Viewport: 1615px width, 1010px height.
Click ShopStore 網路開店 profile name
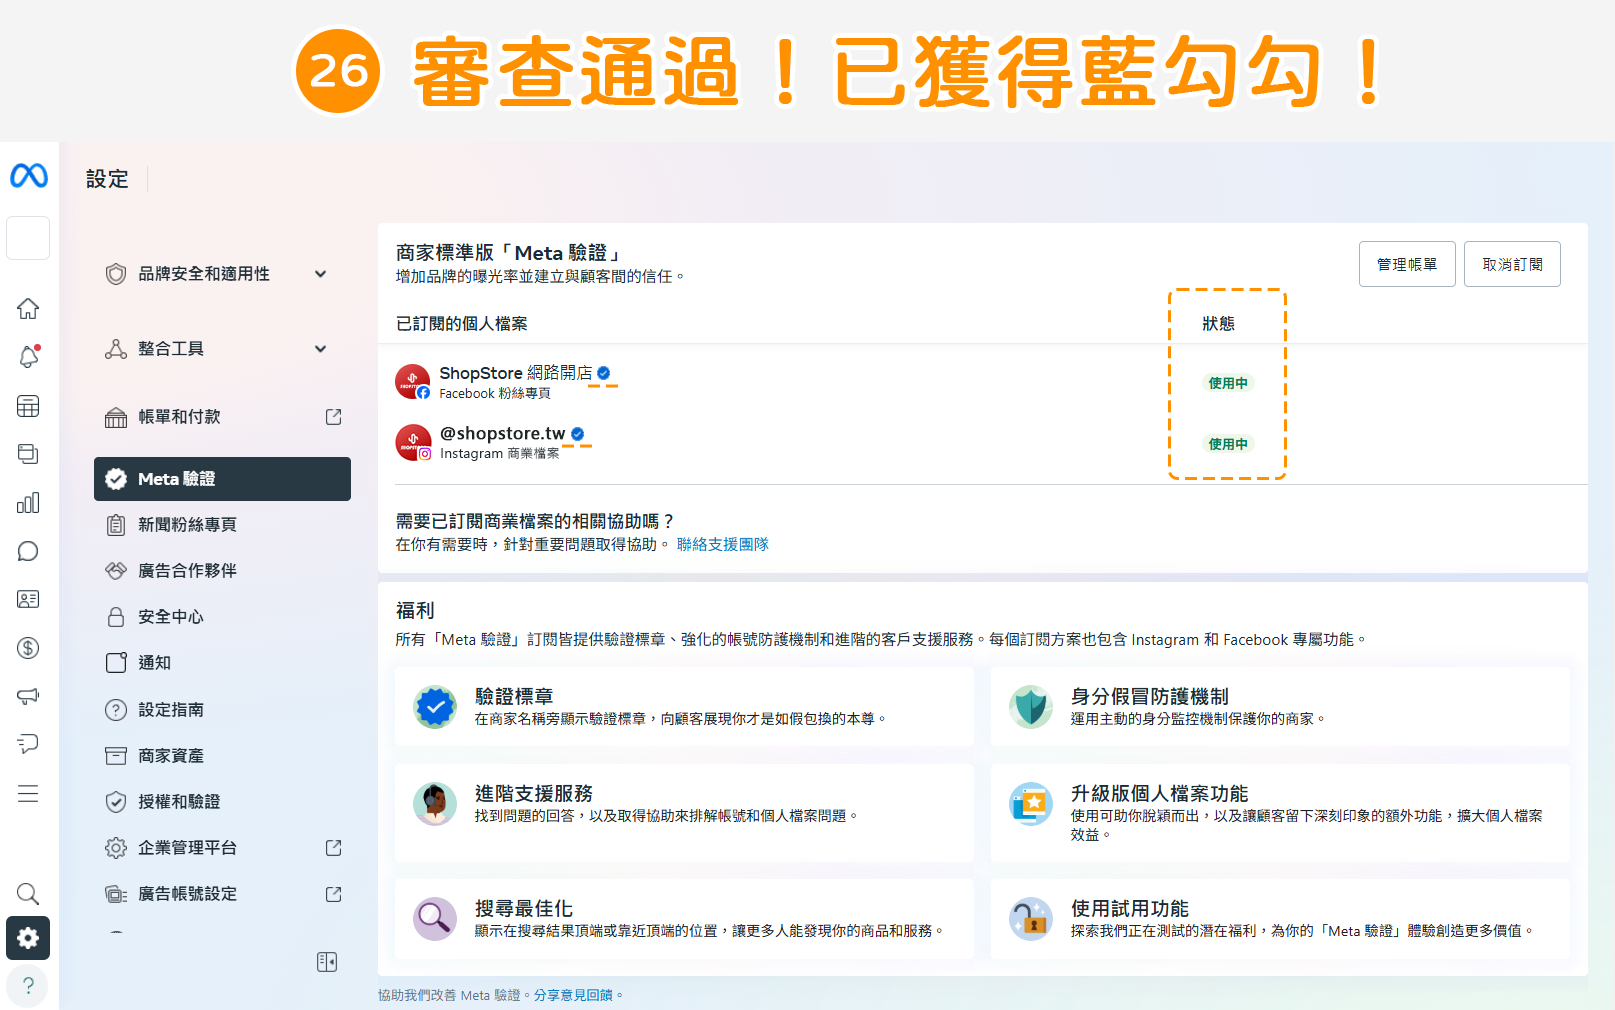click(516, 373)
